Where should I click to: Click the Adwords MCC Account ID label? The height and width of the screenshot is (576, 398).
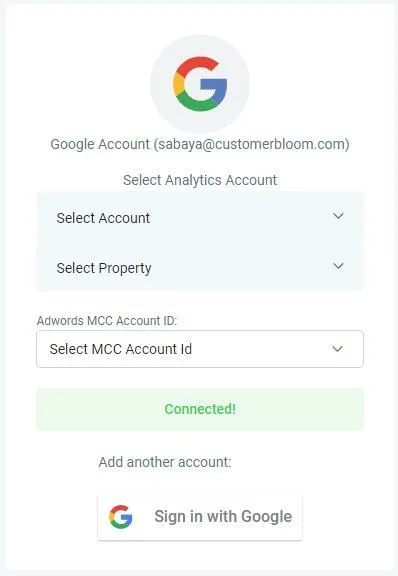[107, 321]
